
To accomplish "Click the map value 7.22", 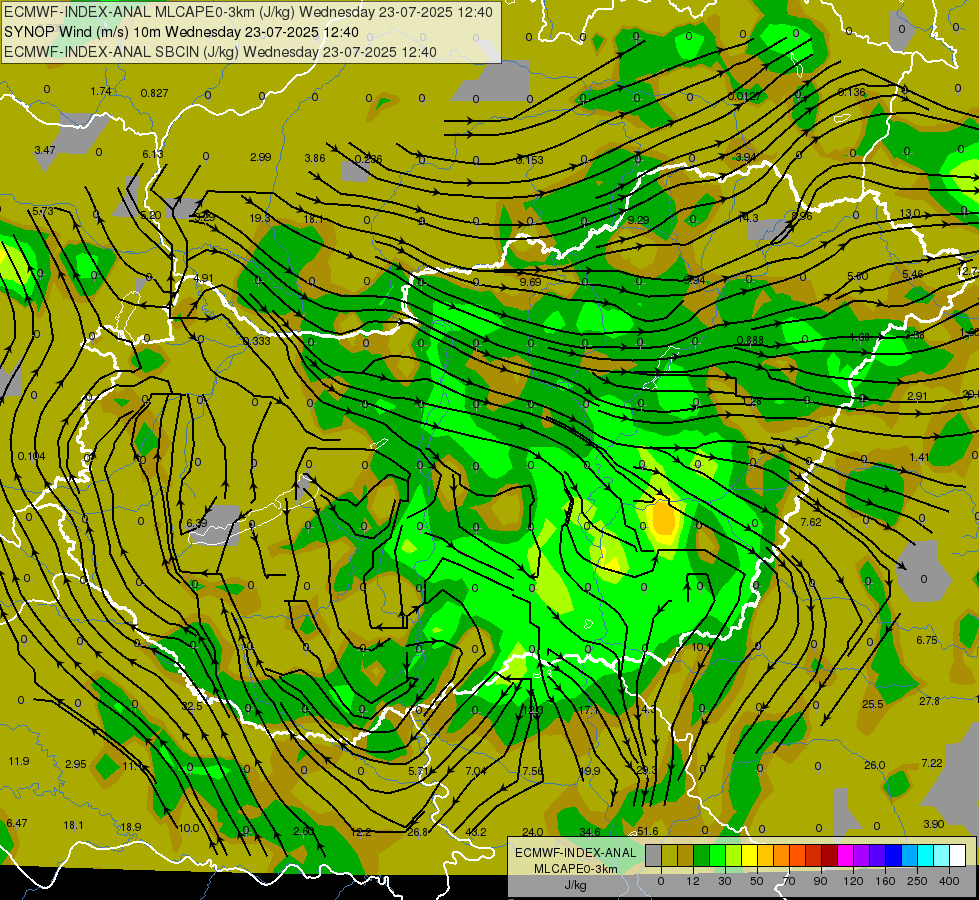I will point(932,763).
